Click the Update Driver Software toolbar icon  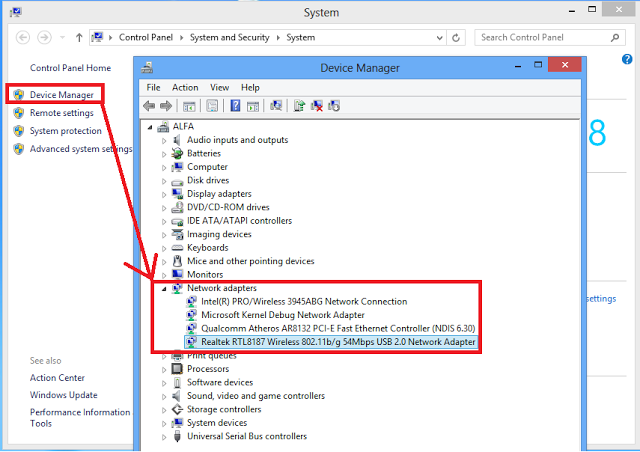coord(299,106)
